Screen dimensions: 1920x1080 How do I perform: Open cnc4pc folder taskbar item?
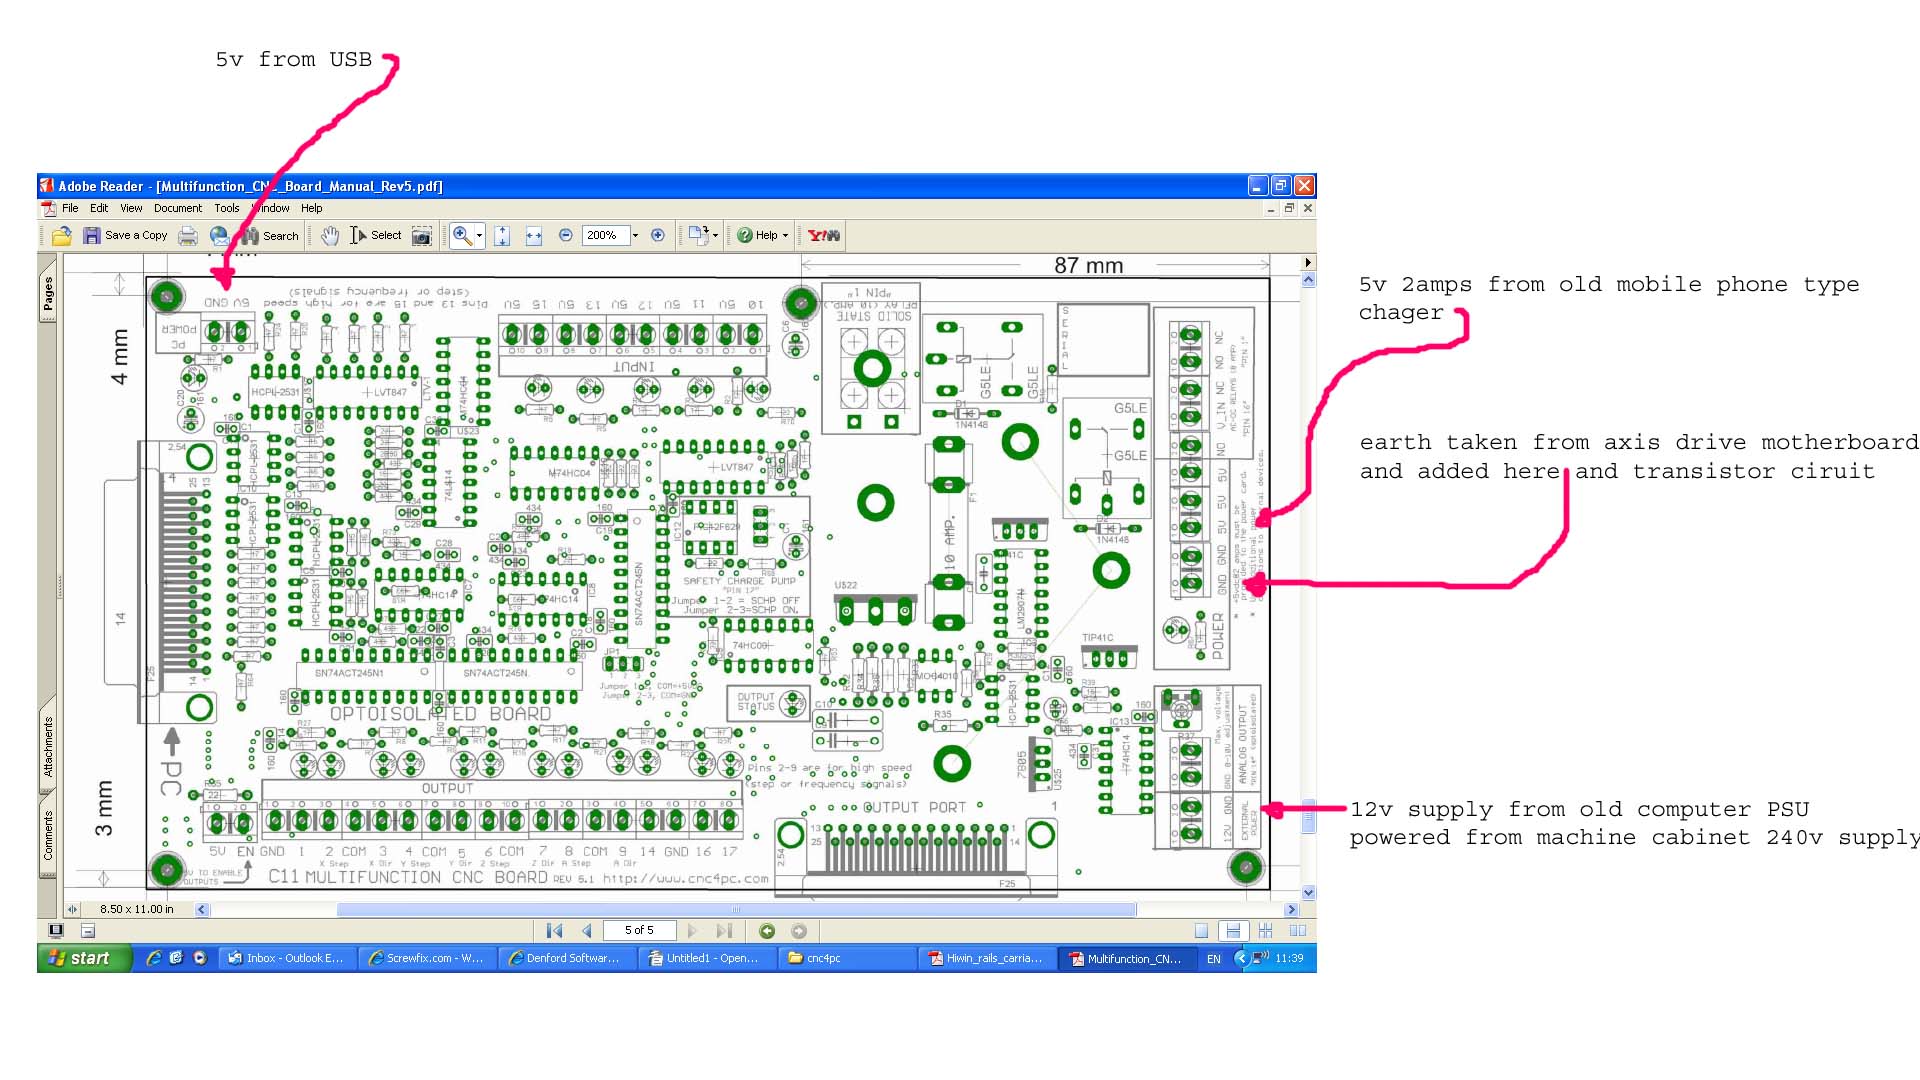847,958
